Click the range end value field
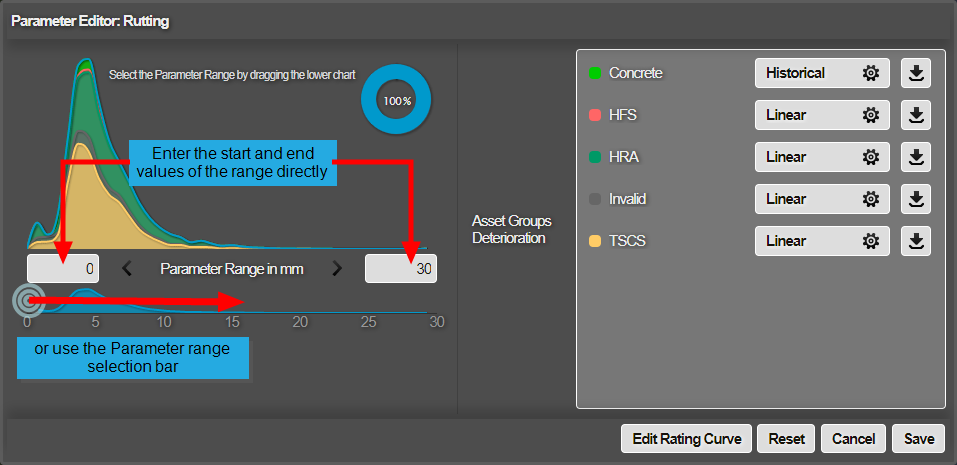The width and height of the screenshot is (957, 465). point(400,268)
